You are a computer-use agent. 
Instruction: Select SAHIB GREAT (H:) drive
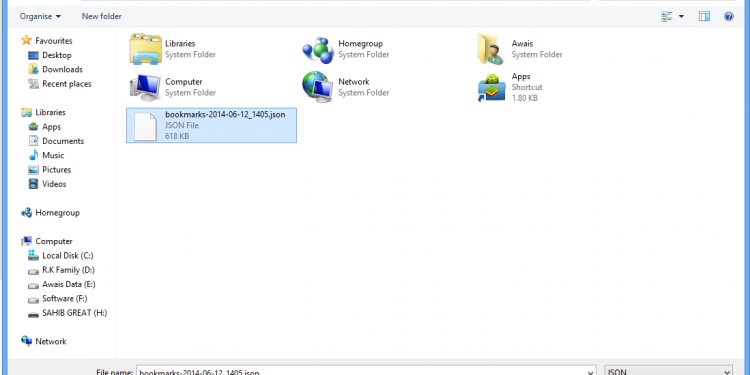67,313
